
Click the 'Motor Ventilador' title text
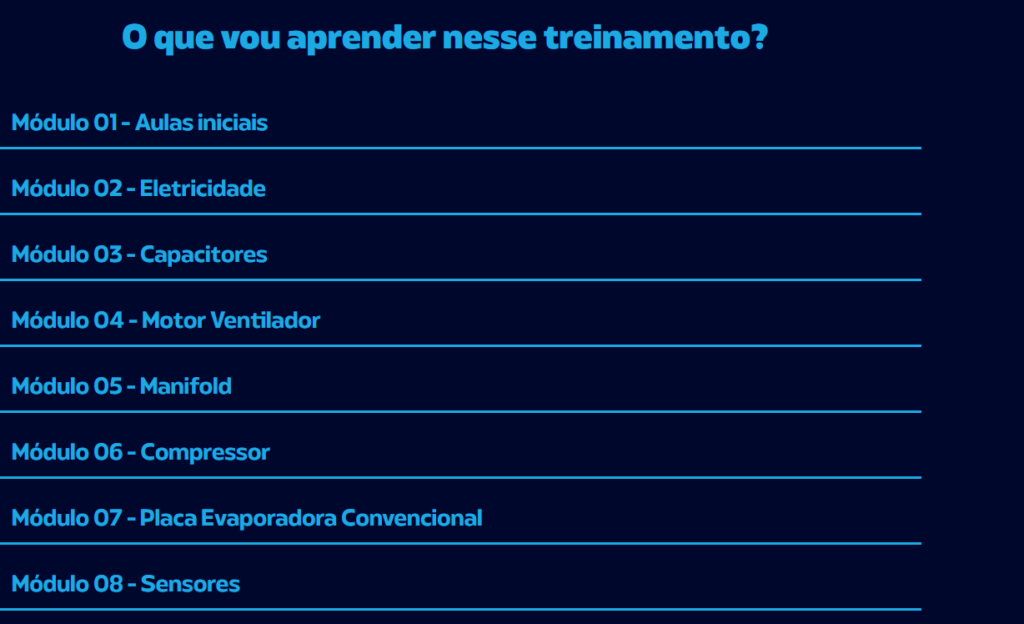[x=231, y=320]
